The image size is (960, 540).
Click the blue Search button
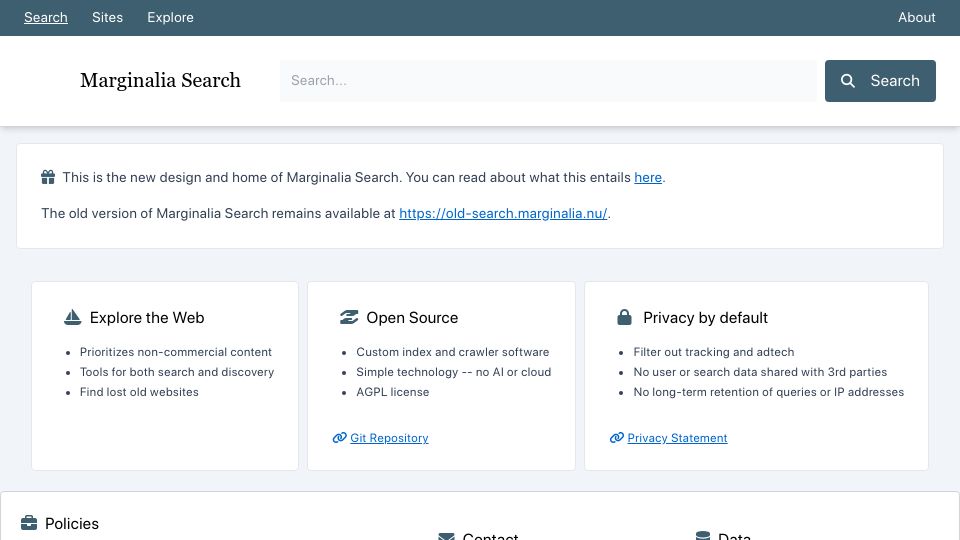(x=880, y=81)
